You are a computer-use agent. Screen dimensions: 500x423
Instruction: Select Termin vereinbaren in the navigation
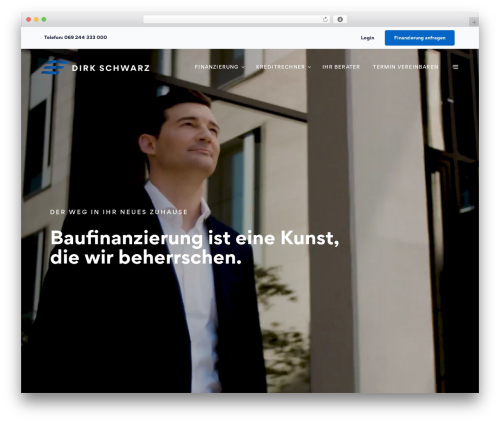click(405, 67)
